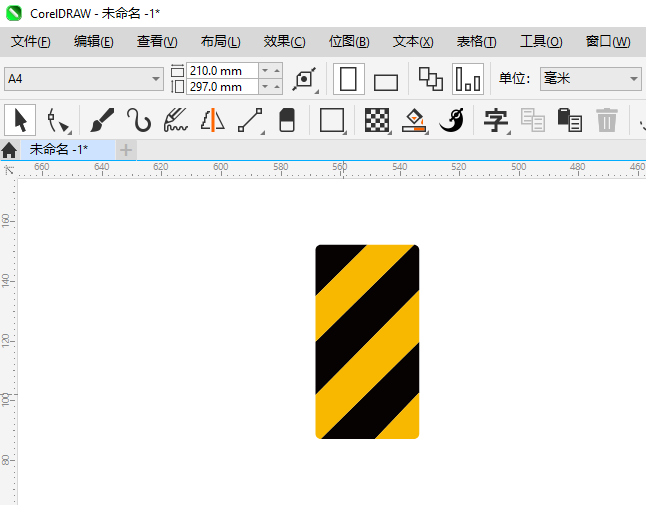Select the Shape node edit tool
Image resolution: width=646 pixels, height=505 pixels.
[x=58, y=121]
